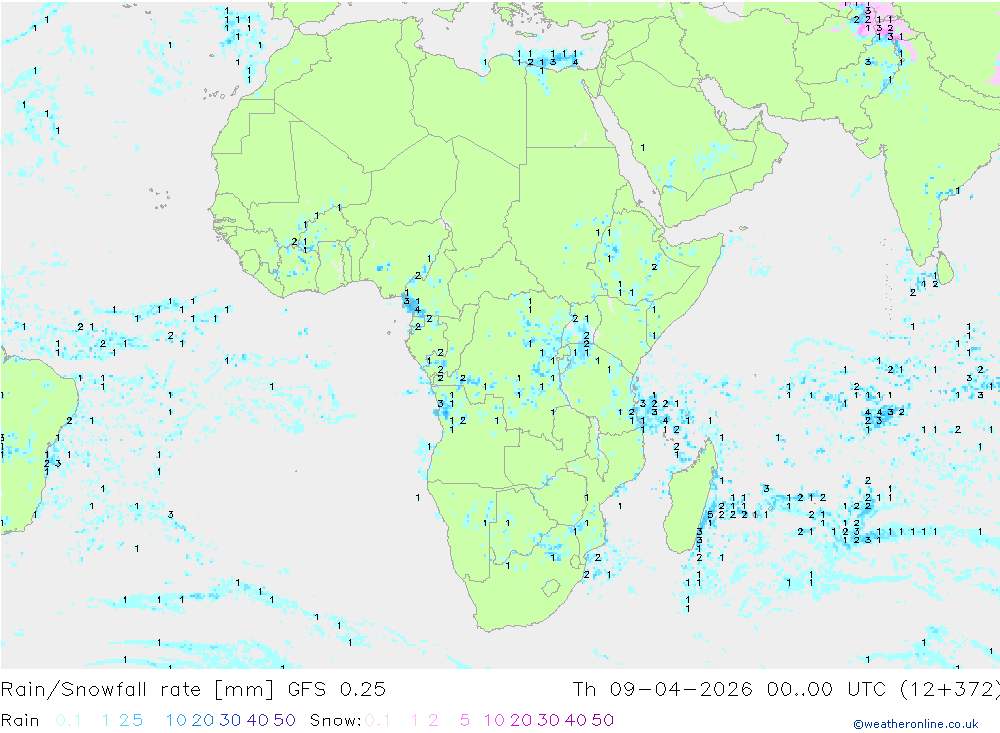1000x733 pixels.
Task: Select the Rain legend value 20
Action: (x=203, y=720)
